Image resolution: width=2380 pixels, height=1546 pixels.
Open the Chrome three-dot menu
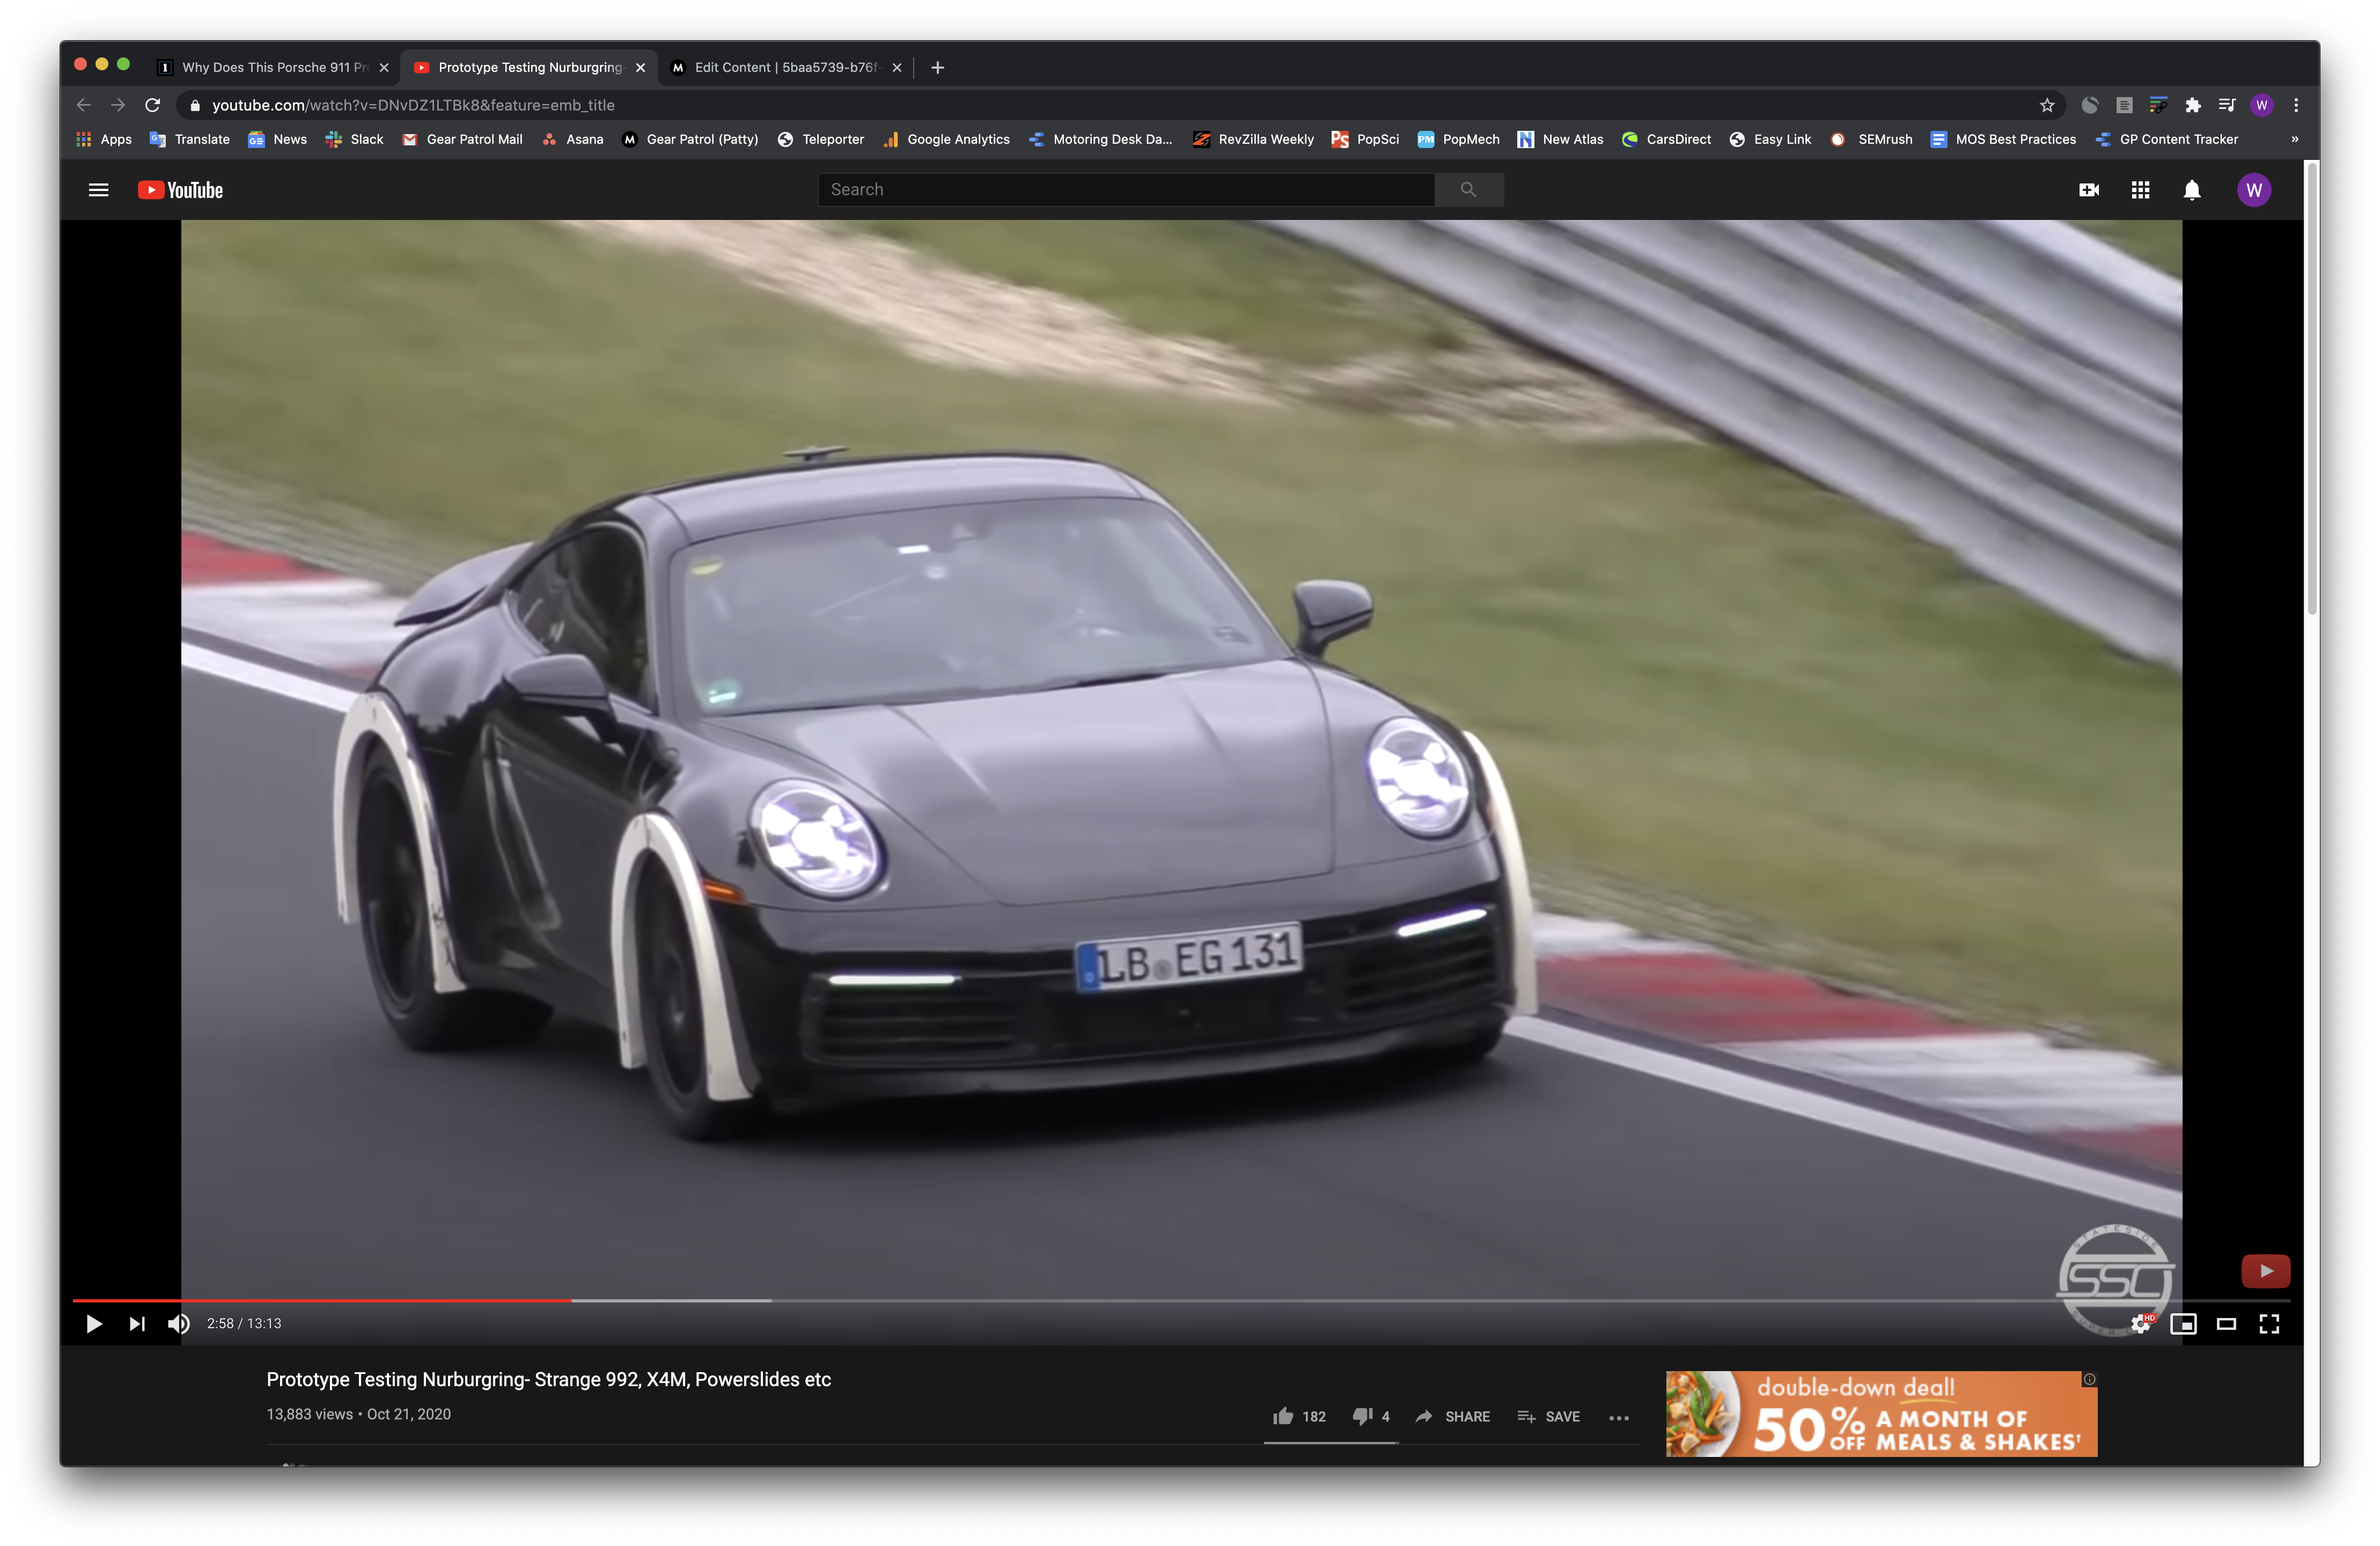click(2296, 105)
